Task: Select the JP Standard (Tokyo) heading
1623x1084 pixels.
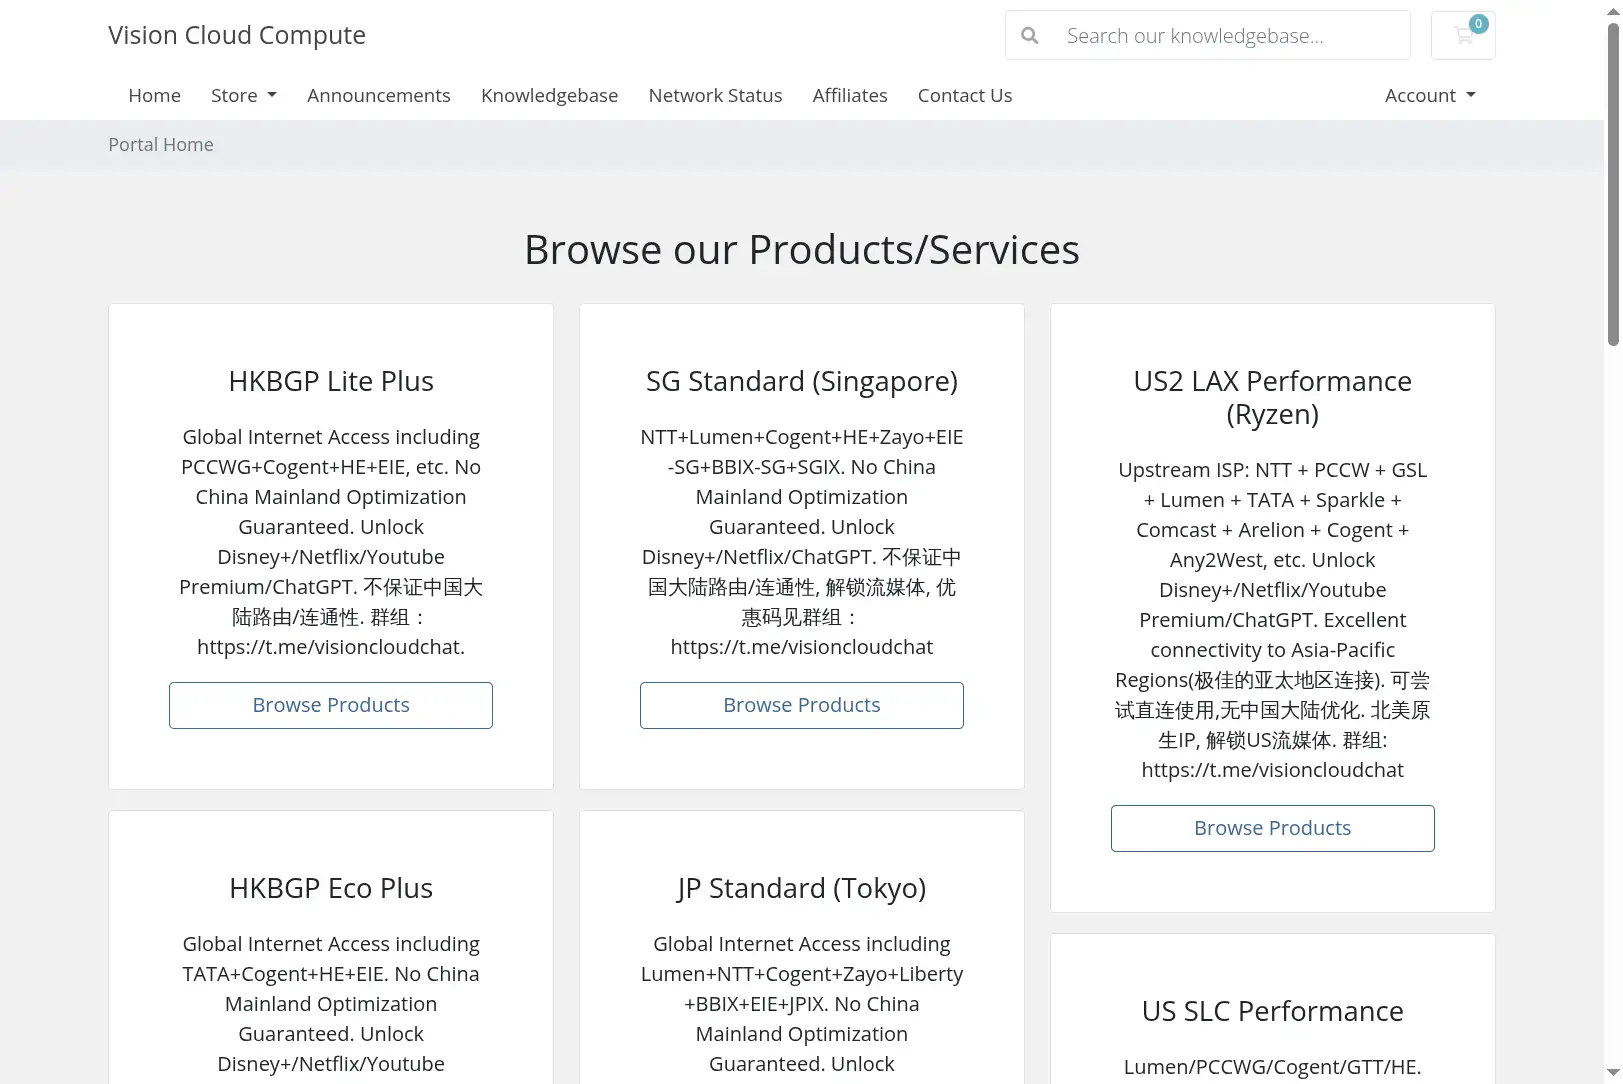Action: (802, 888)
